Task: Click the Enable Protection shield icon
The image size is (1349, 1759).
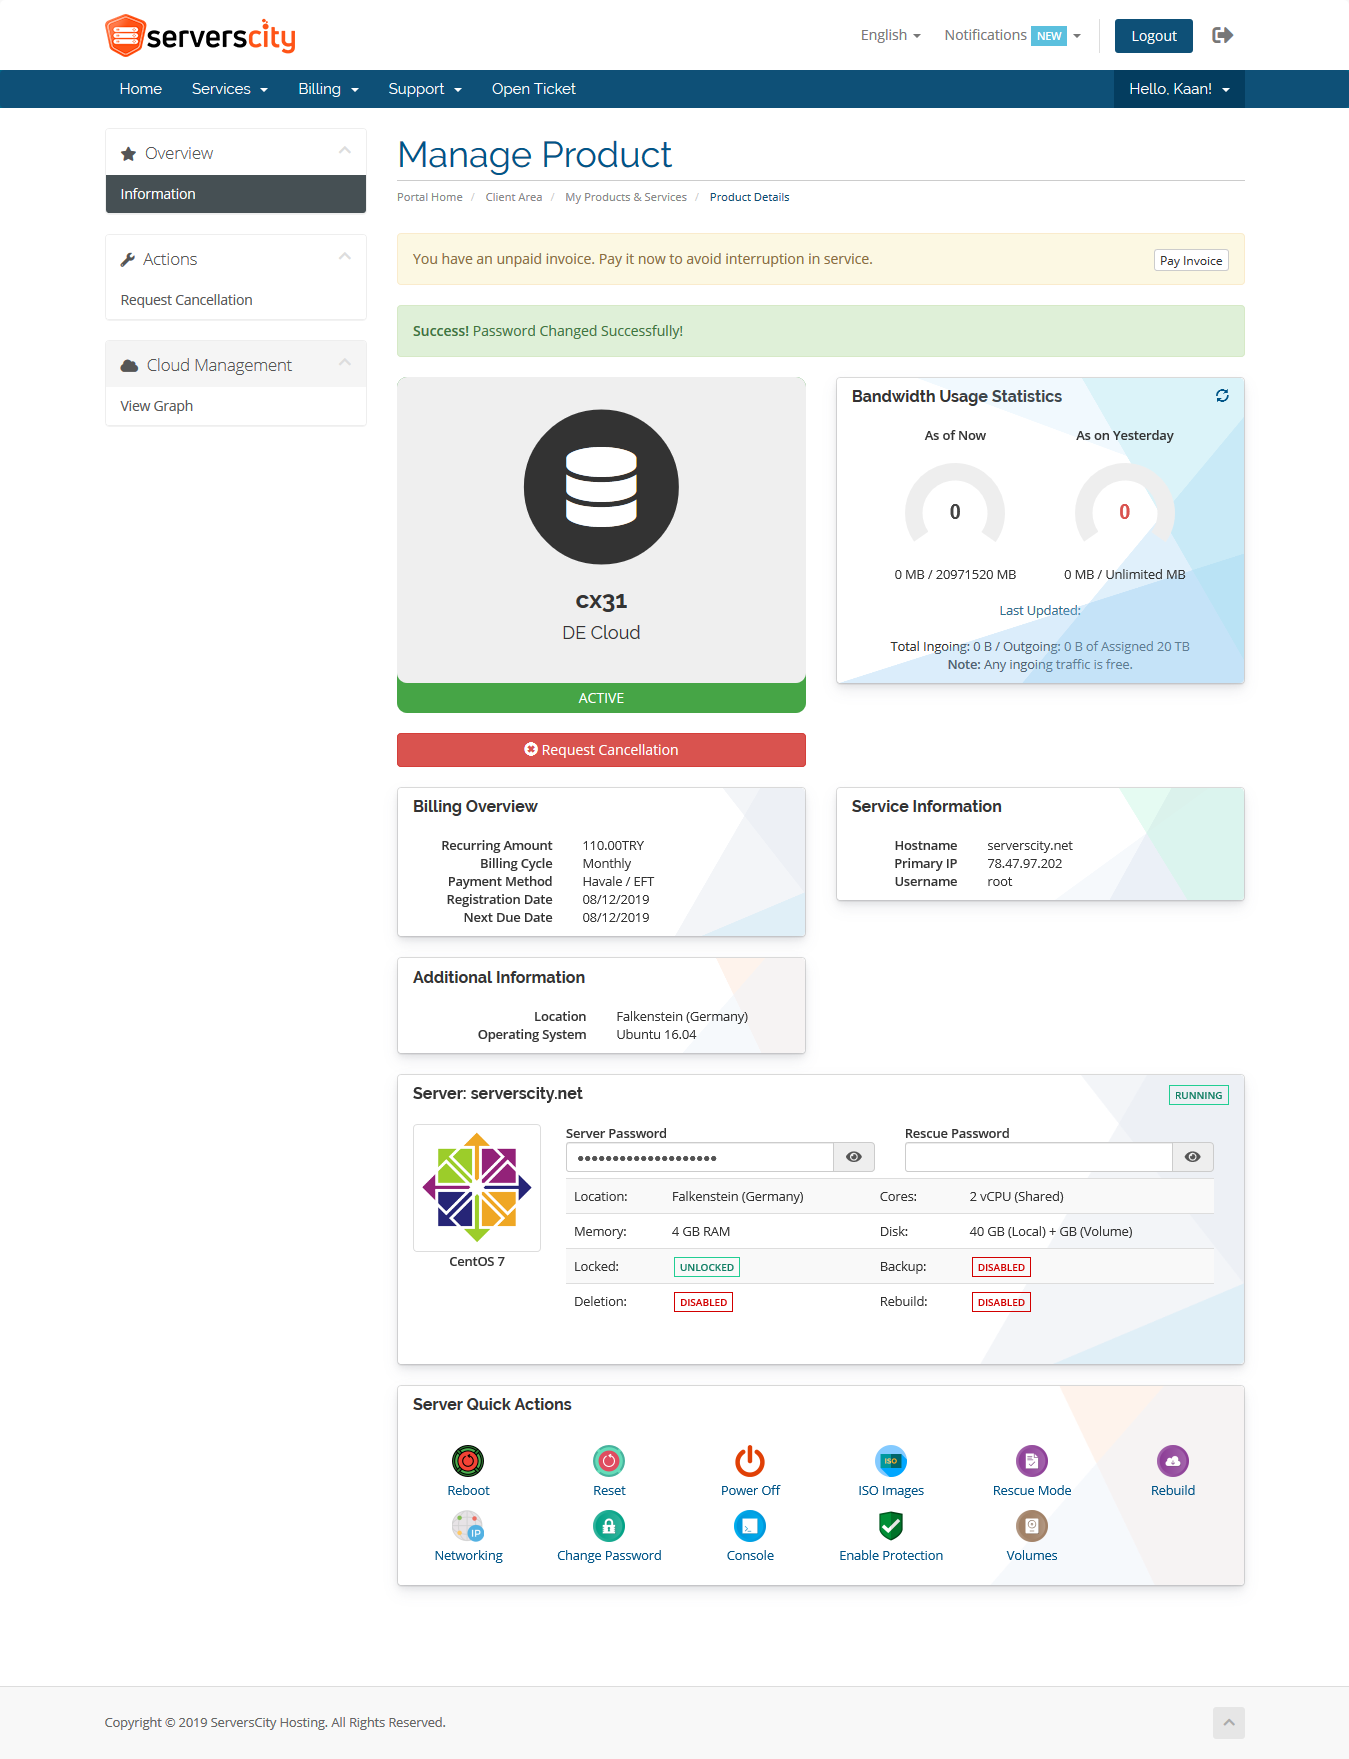Action: pyautogui.click(x=891, y=1526)
